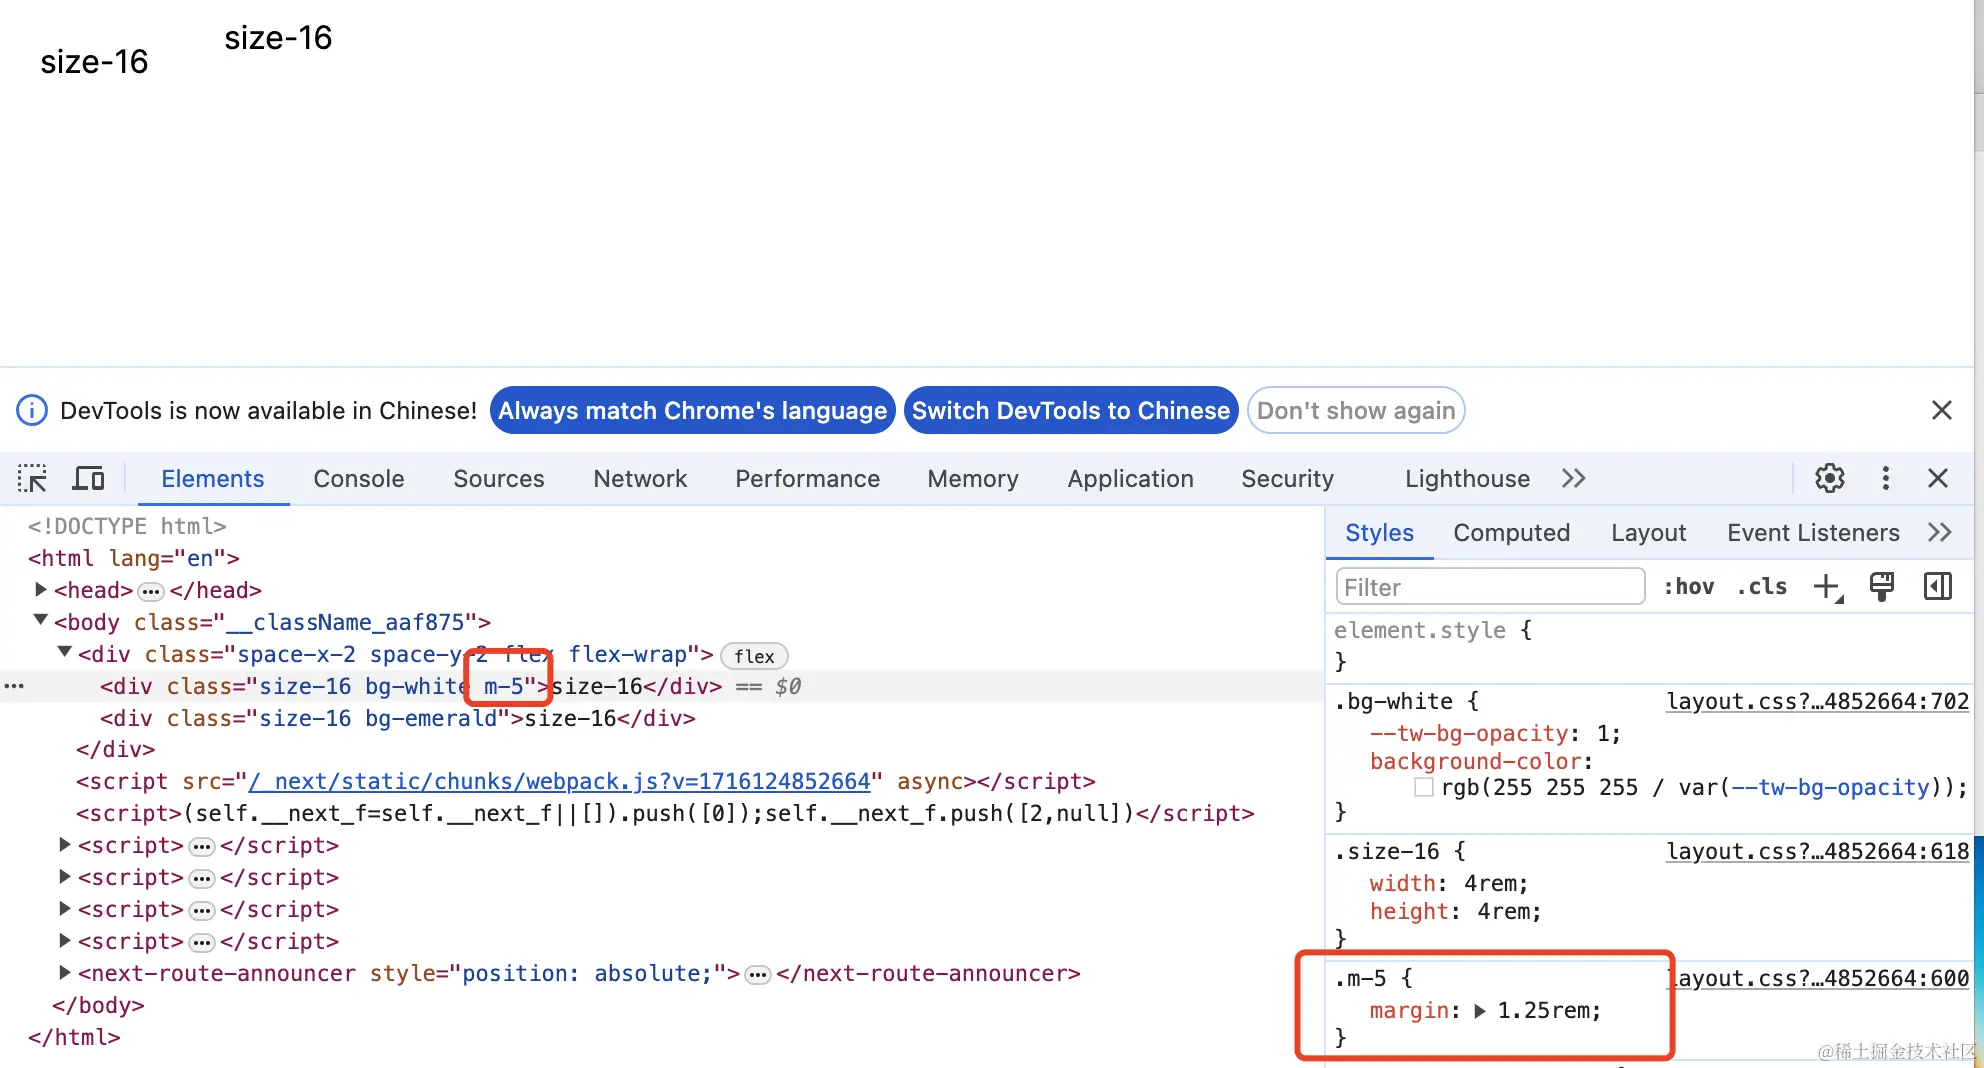Activate the inspect element picker icon

(32, 479)
